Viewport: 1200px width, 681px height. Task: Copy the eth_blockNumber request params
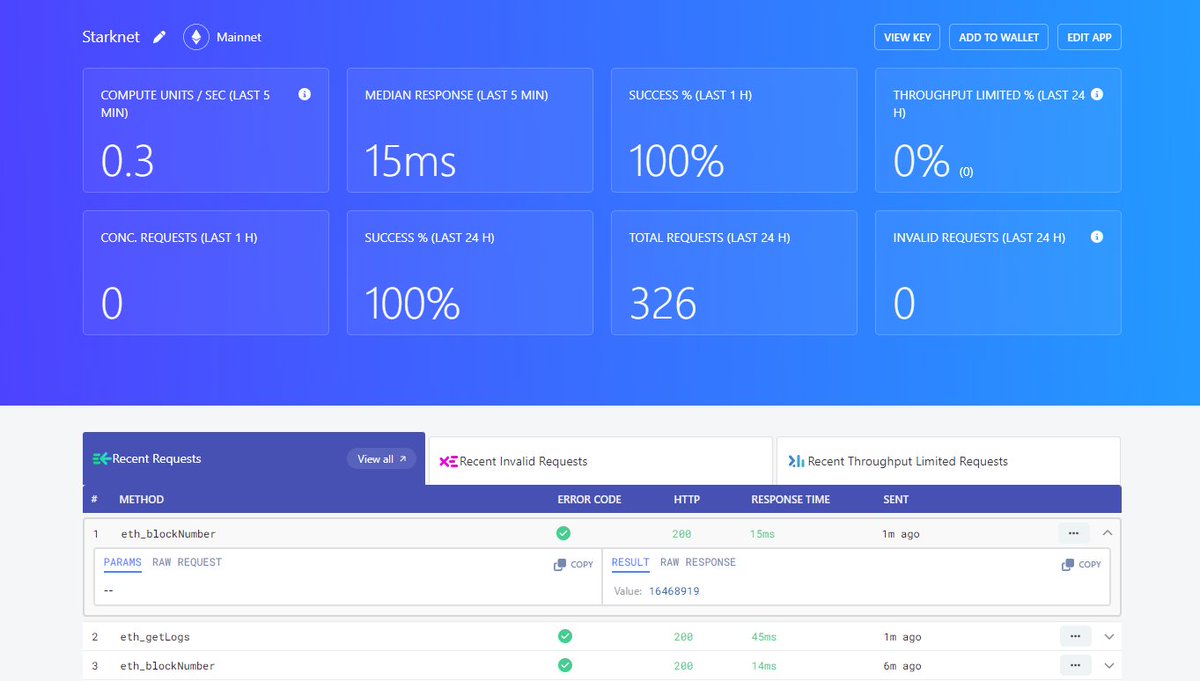(x=571, y=564)
